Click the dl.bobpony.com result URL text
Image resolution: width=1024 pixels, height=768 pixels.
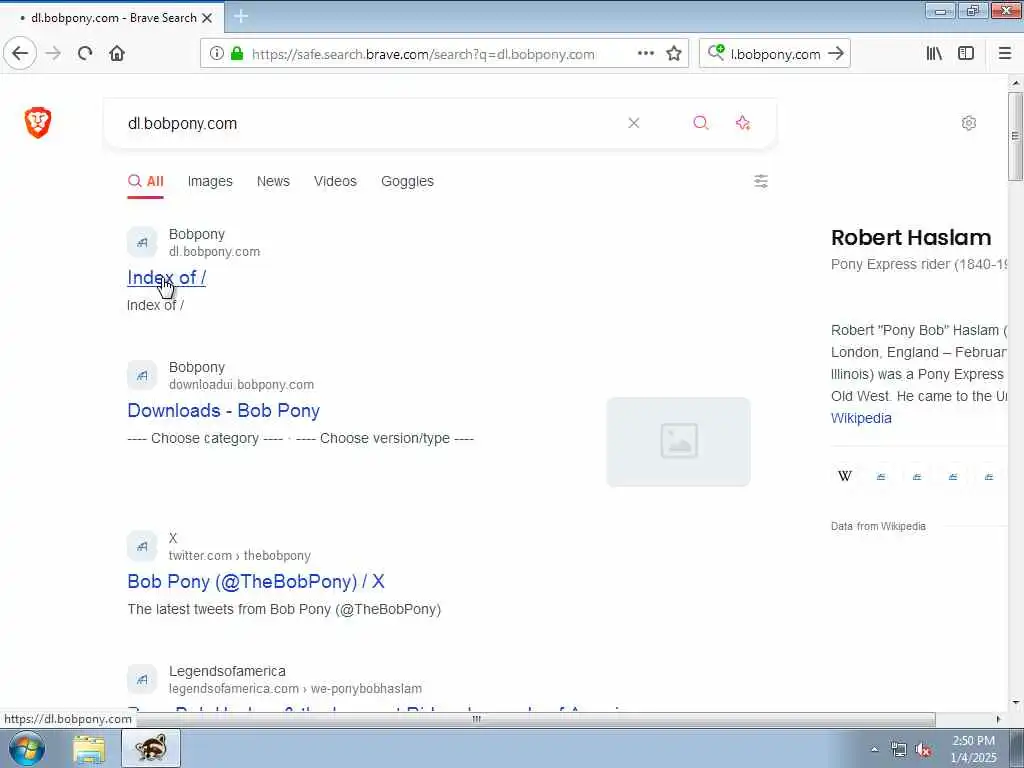pos(214,251)
